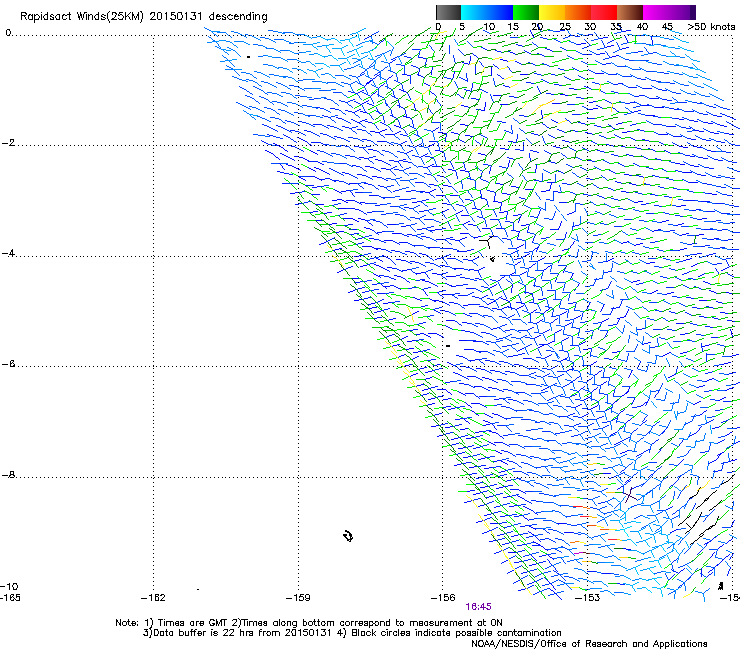Click the longitude axis label '-165'
This screenshot has height=650, width=740.
point(10,598)
